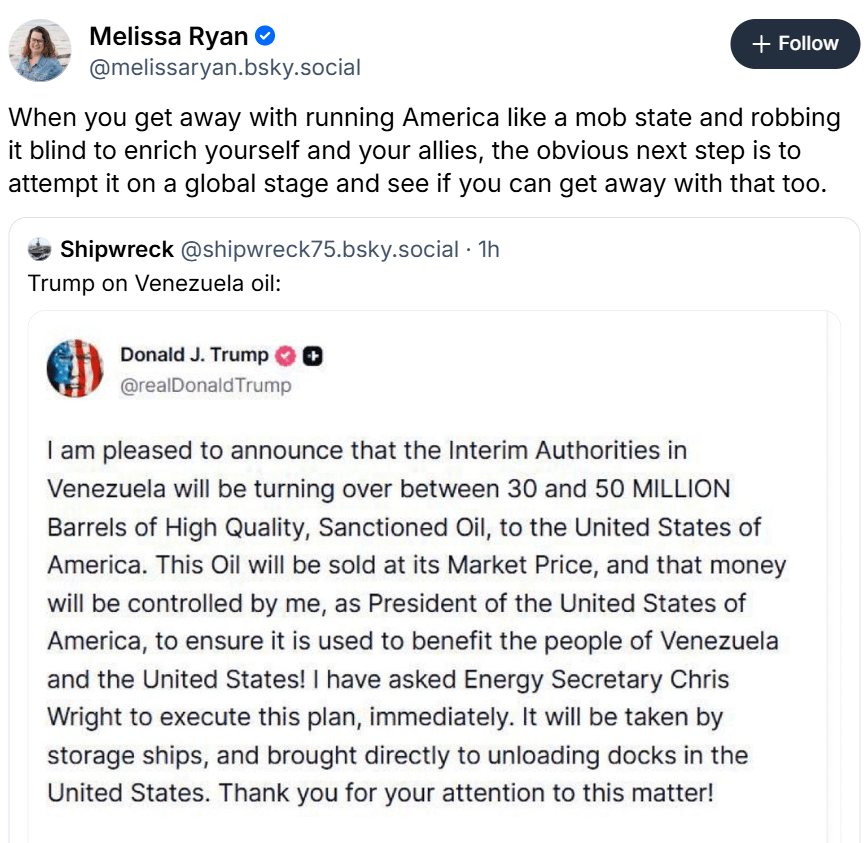
Task: Click the @realDonaldTrump handle
Action: click(206, 385)
